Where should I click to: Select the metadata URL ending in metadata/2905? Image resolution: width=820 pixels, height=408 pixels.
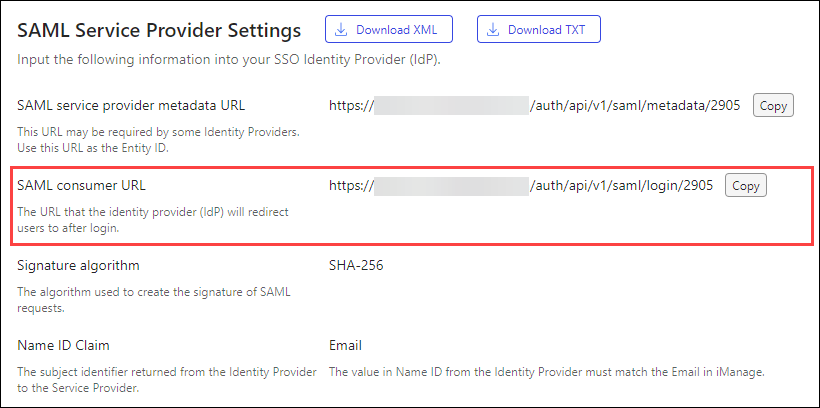pos(534,106)
